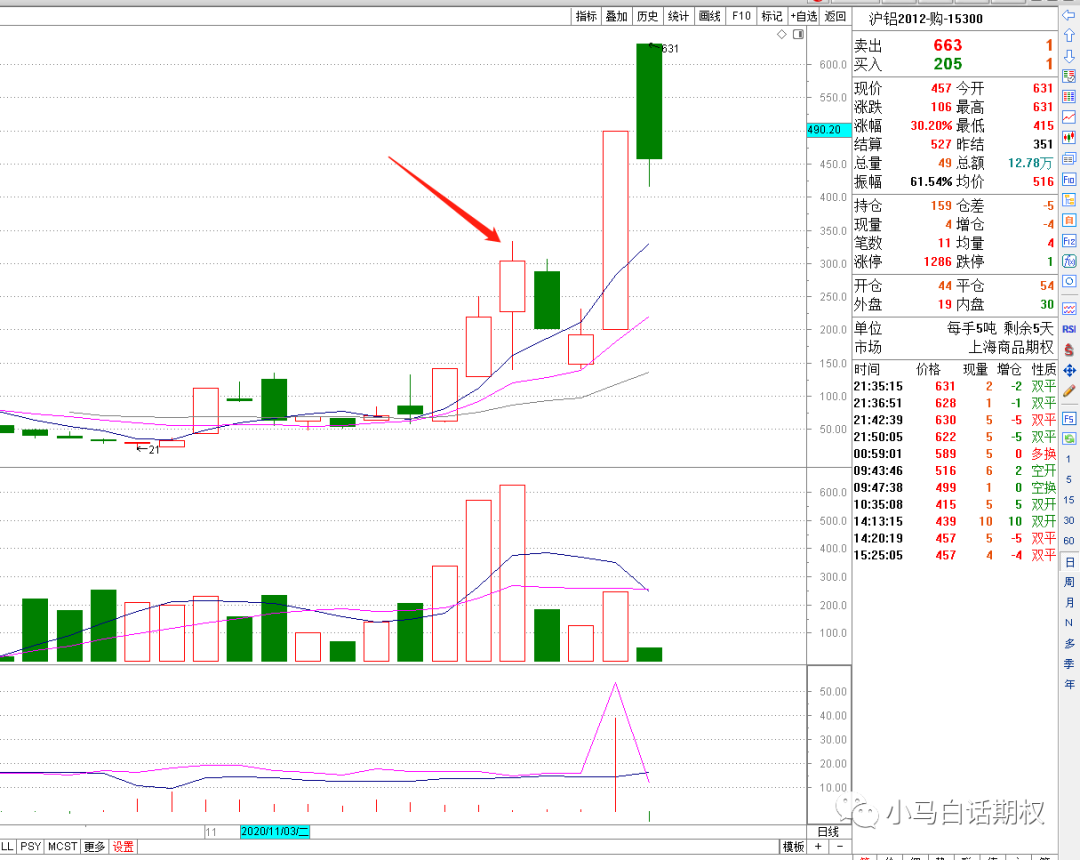Select the 季 quarterly period
The image size is (1080, 860).
pyautogui.click(x=1069, y=664)
